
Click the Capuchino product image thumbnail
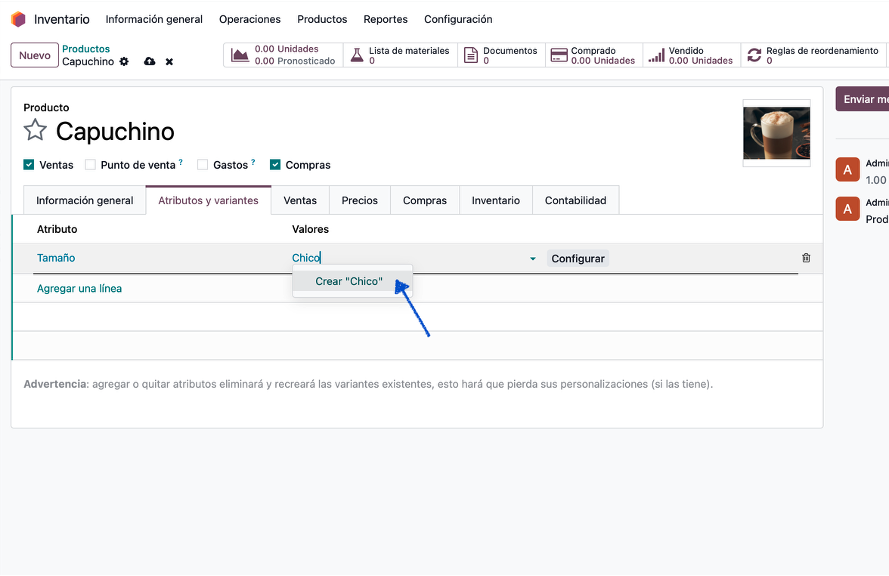coord(776,132)
